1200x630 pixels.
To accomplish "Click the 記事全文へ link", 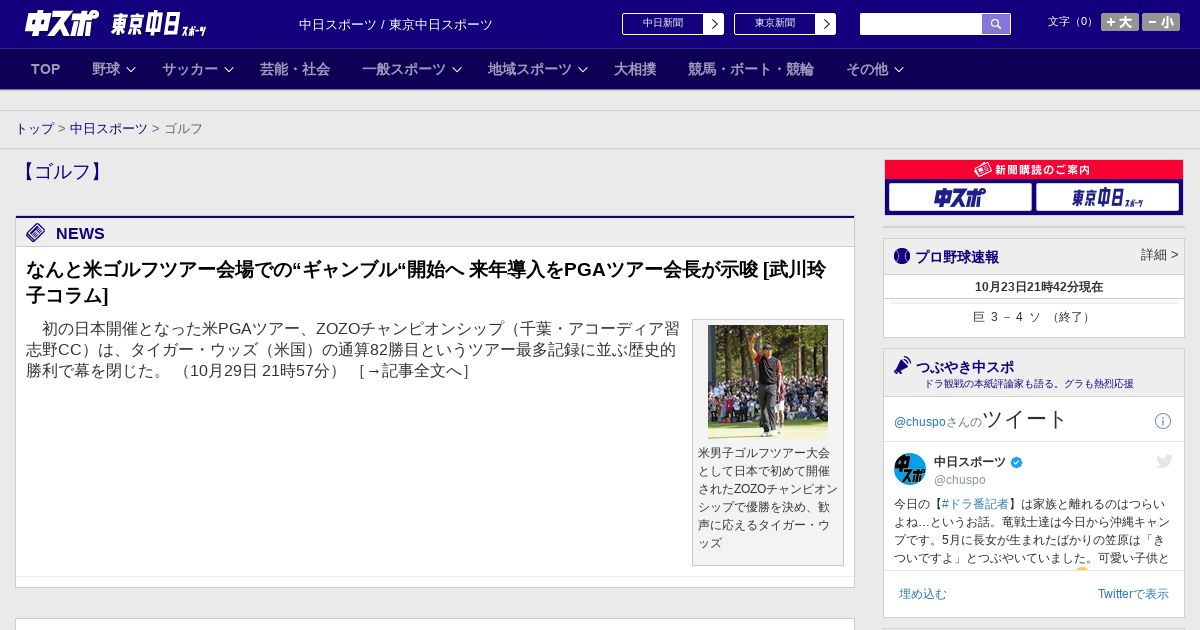I will click(414, 371).
